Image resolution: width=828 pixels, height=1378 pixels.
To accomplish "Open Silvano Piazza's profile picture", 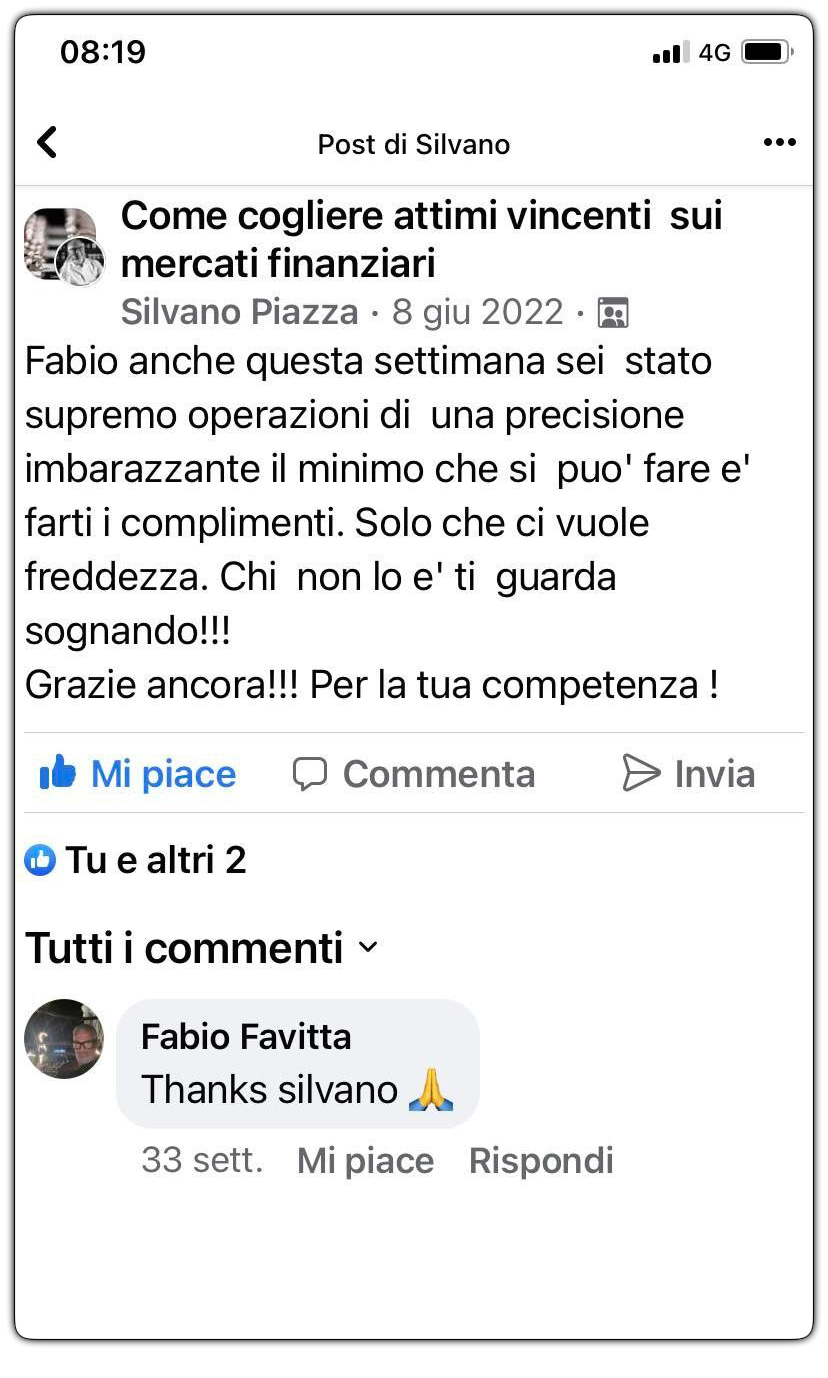I will click(x=65, y=245).
